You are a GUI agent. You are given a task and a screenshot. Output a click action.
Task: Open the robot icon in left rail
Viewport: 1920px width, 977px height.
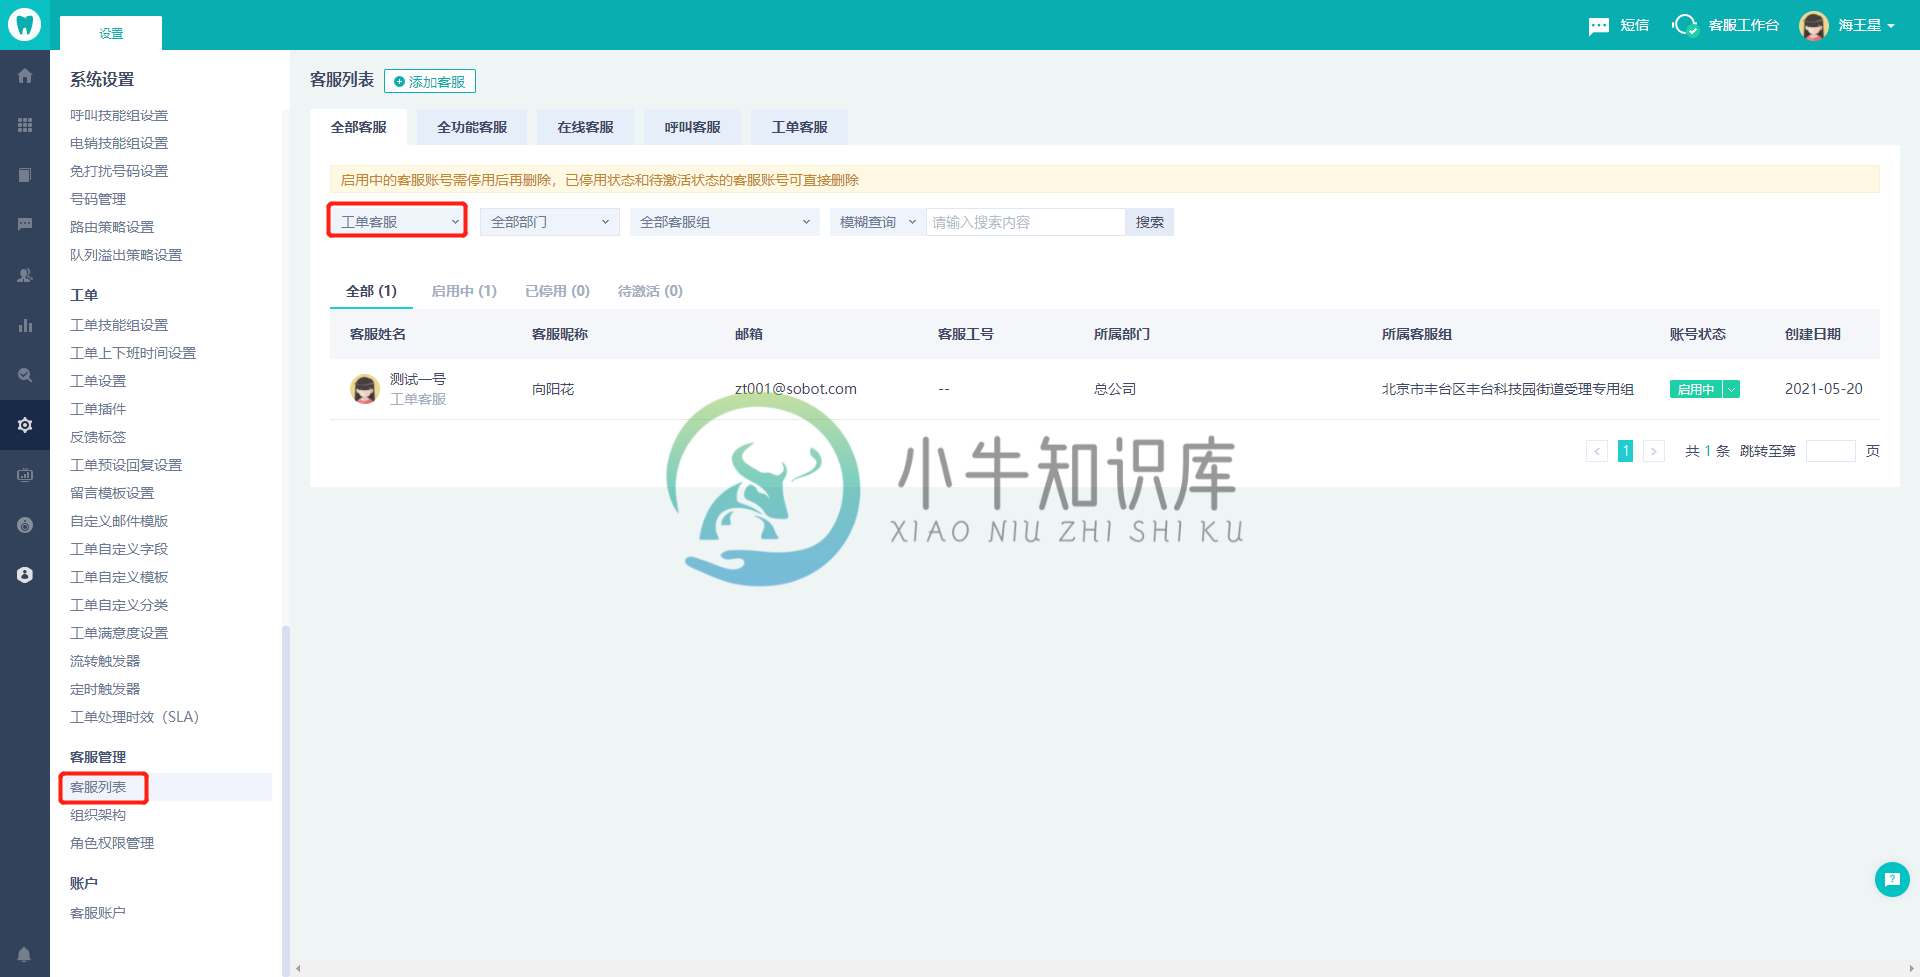point(25,525)
